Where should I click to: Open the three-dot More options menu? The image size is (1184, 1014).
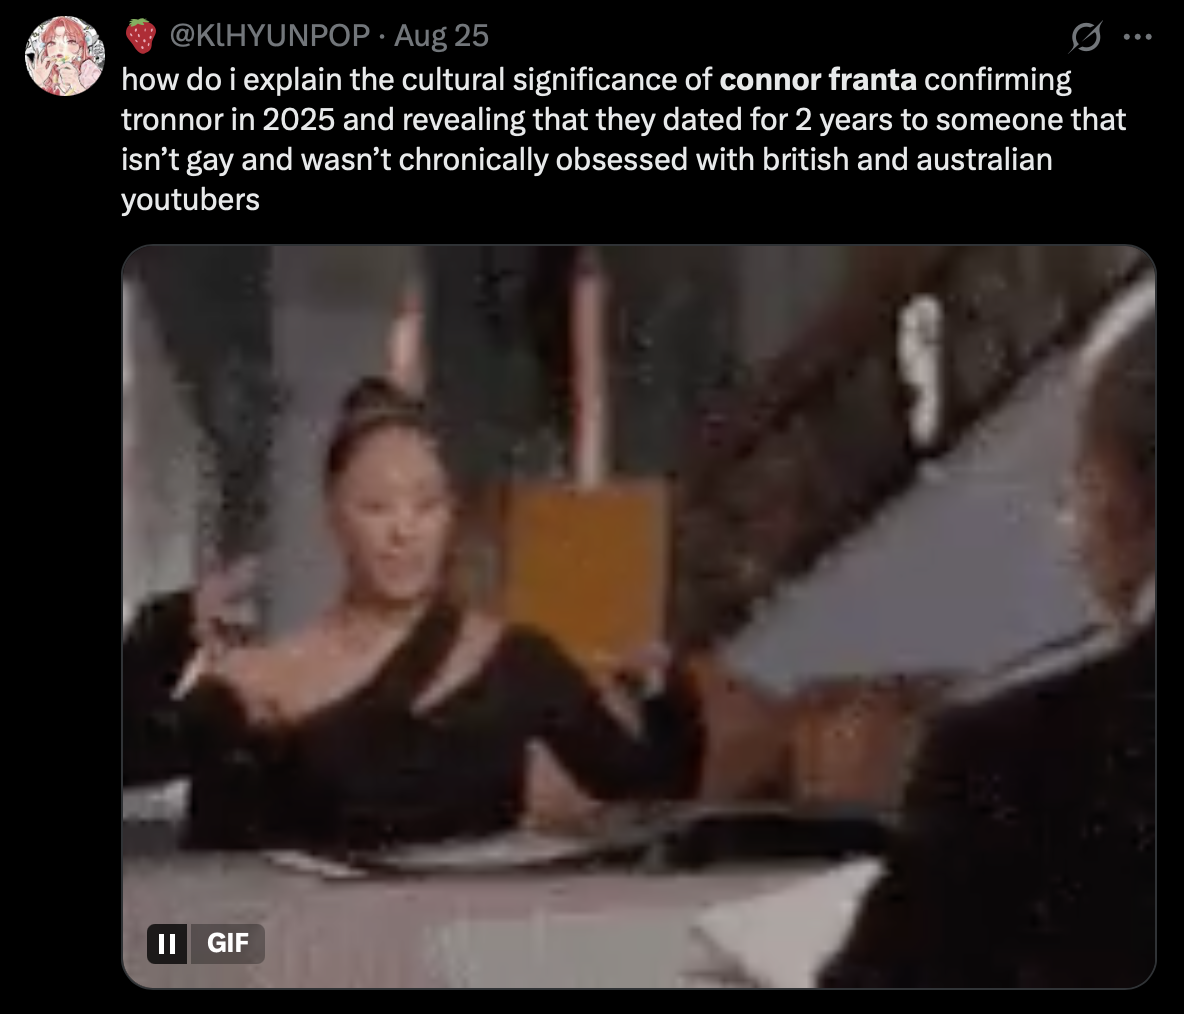pos(1137,36)
